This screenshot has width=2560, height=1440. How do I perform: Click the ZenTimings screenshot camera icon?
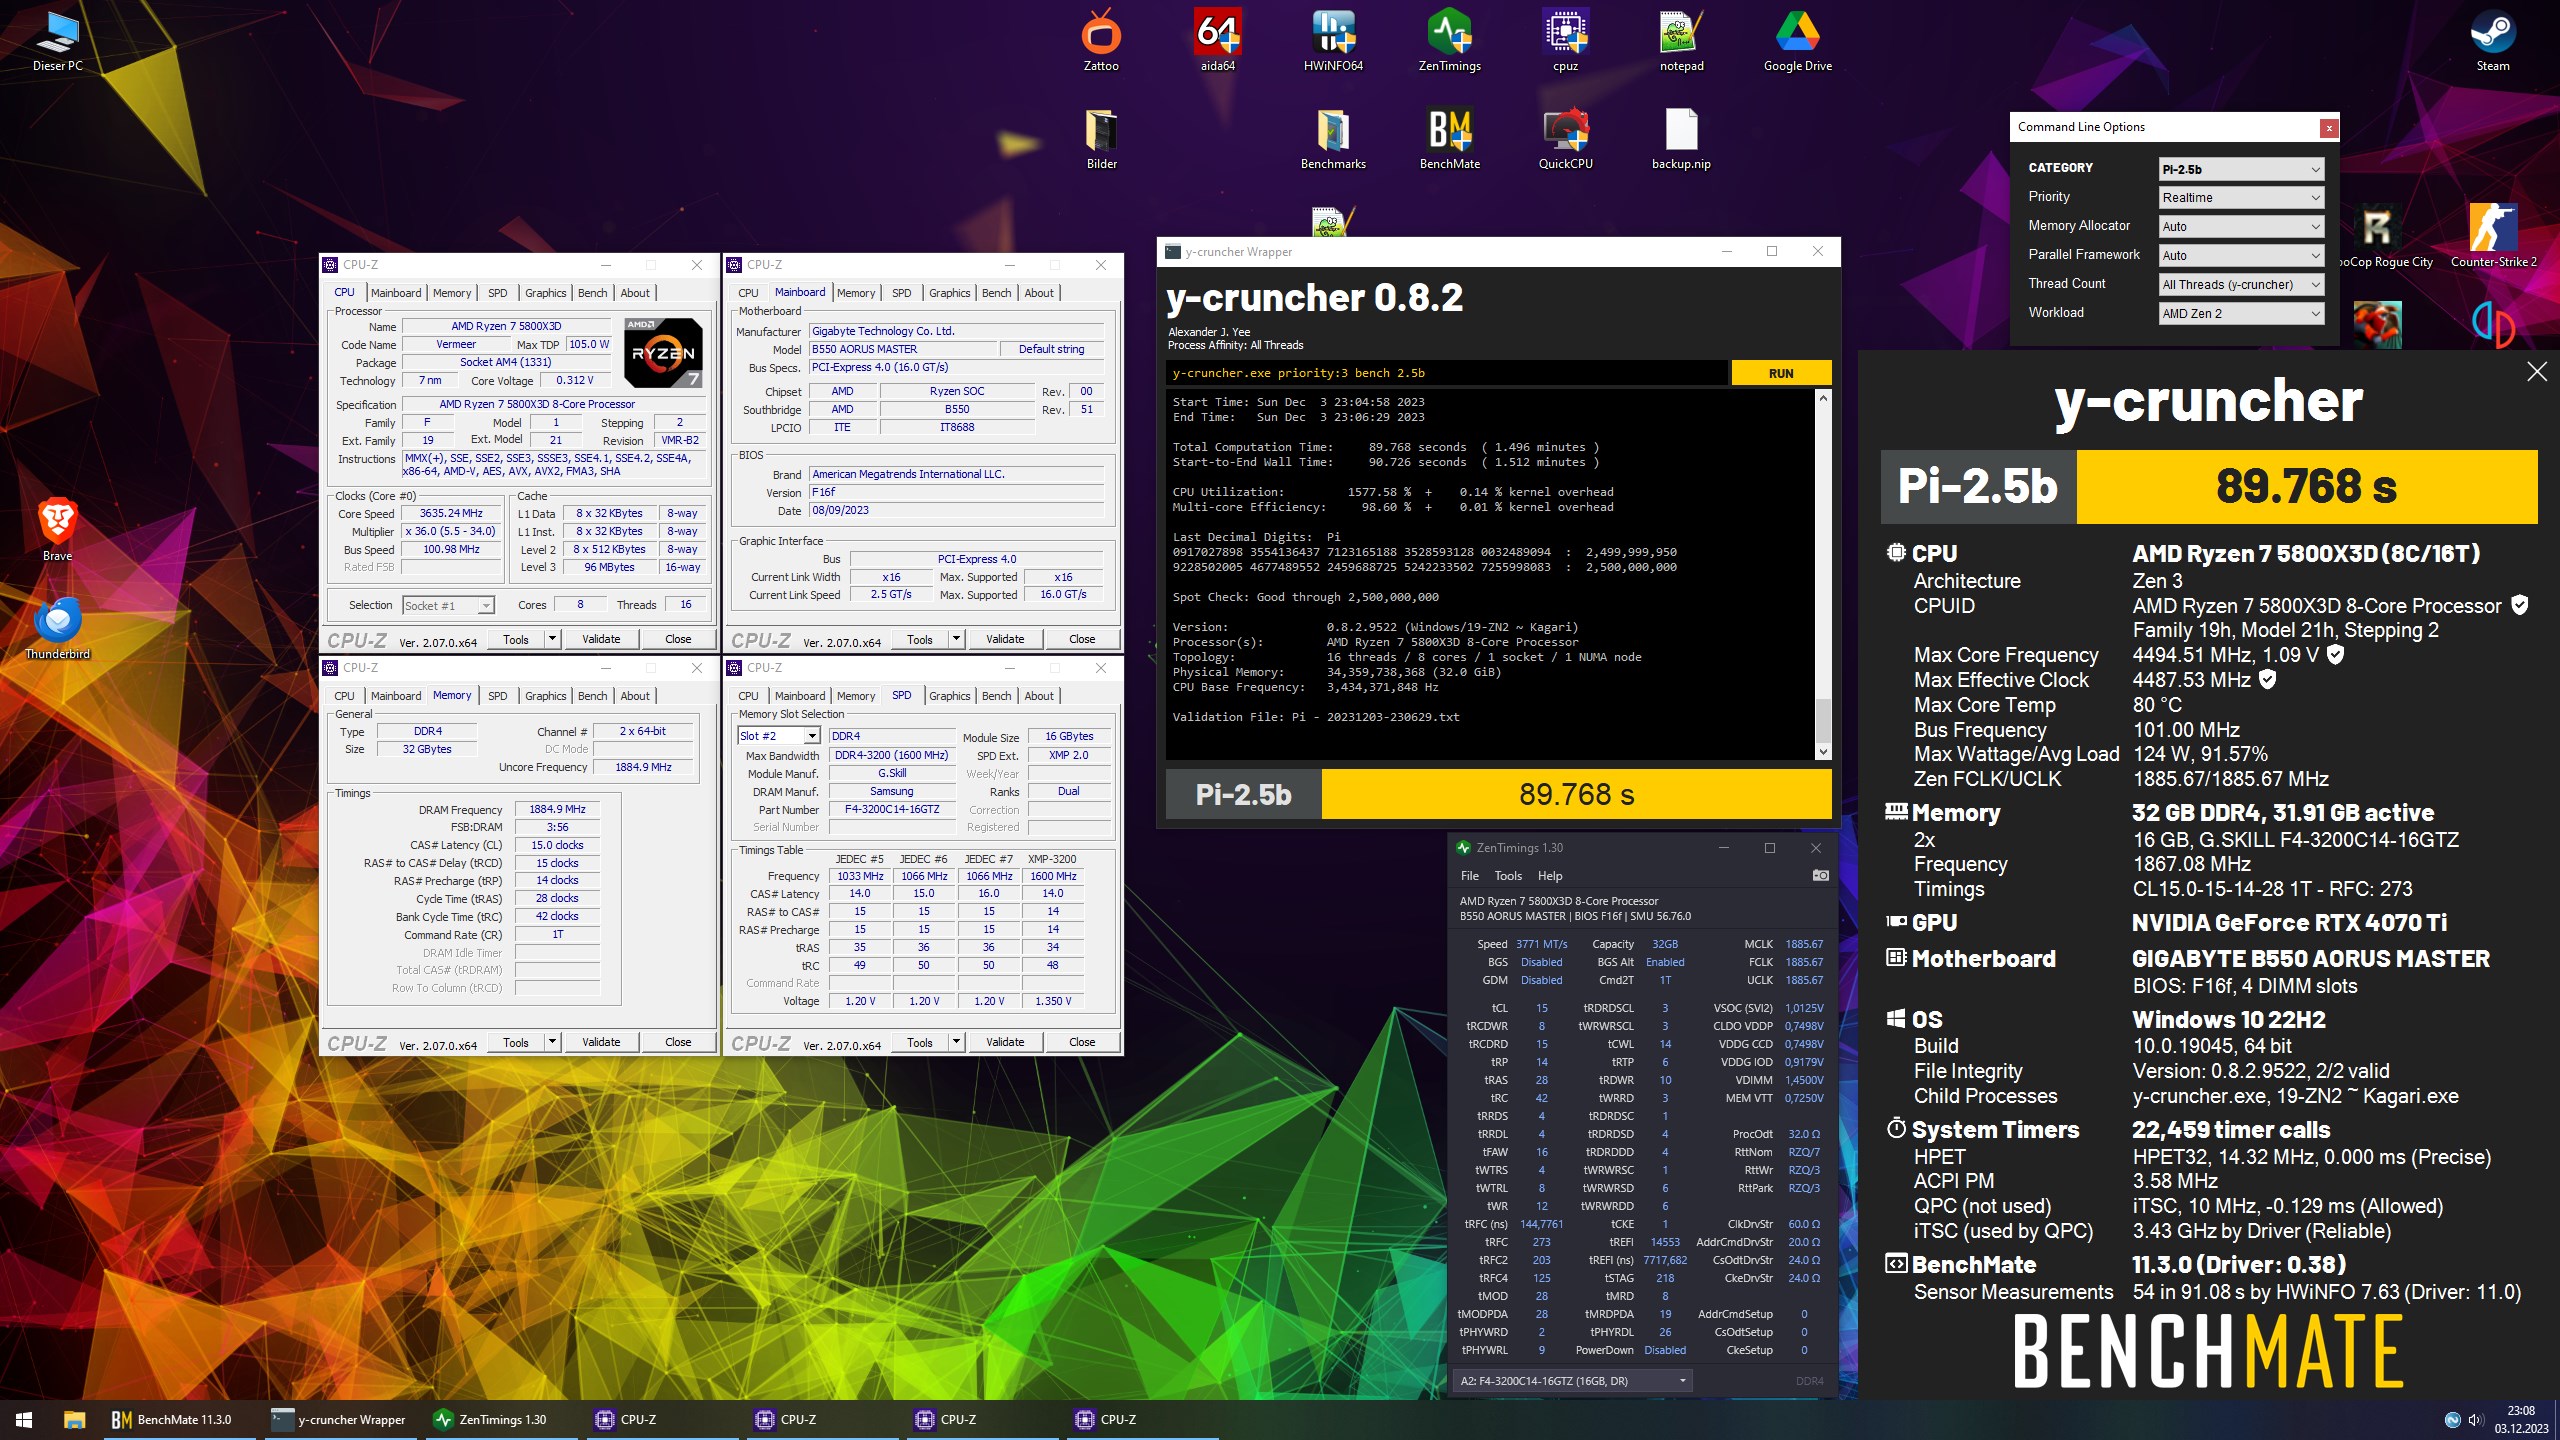[1820, 875]
